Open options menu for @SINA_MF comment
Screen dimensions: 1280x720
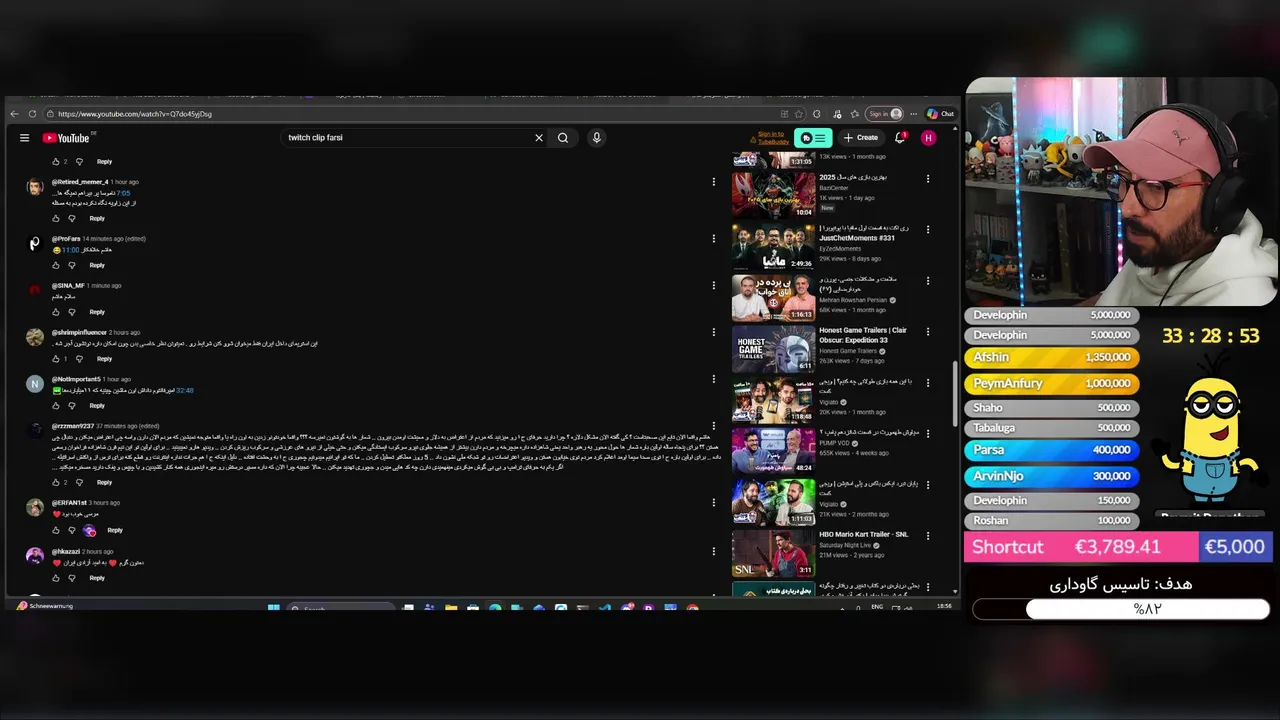tap(714, 285)
